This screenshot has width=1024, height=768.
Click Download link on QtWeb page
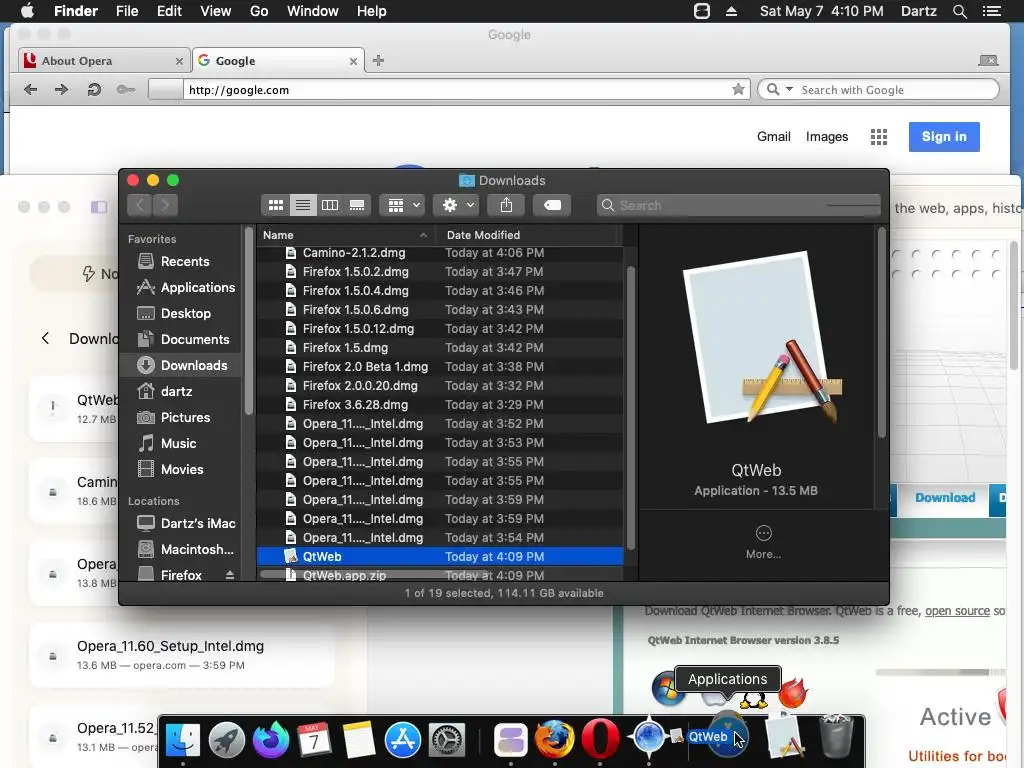pos(944,498)
